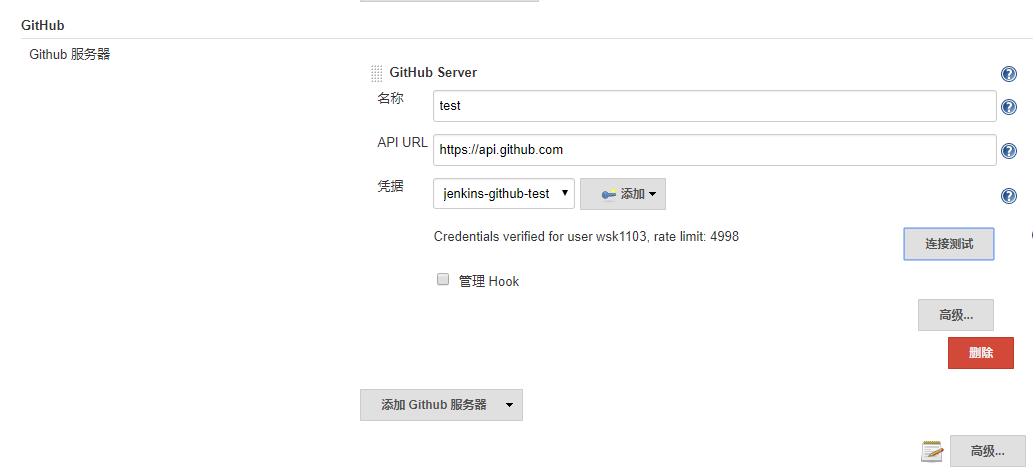Click the GitHub section heading
Image resolution: width=1033 pixels, height=467 pixels.
point(43,26)
